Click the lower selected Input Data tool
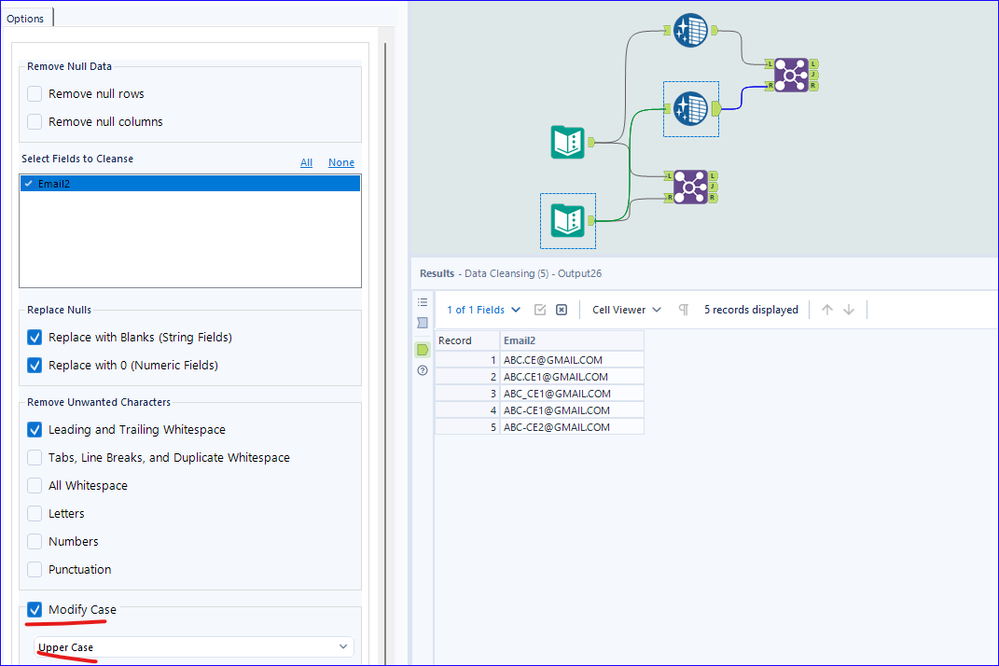 (x=567, y=220)
